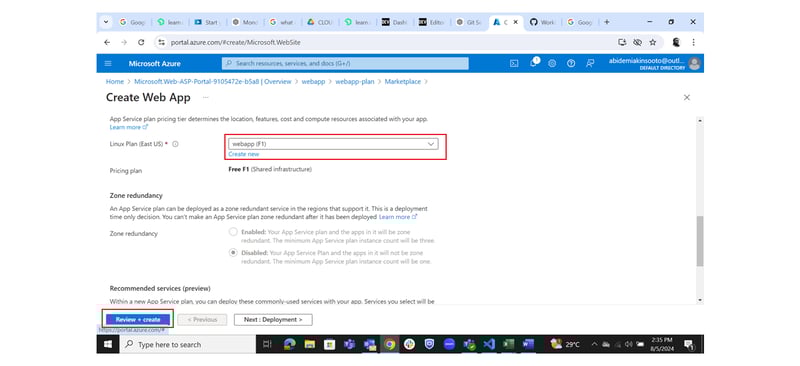Image resolution: width=800 pixels, height=366 pixels.
Task: Open the ellipsis menu beside Create Web App
Action: click(x=206, y=97)
